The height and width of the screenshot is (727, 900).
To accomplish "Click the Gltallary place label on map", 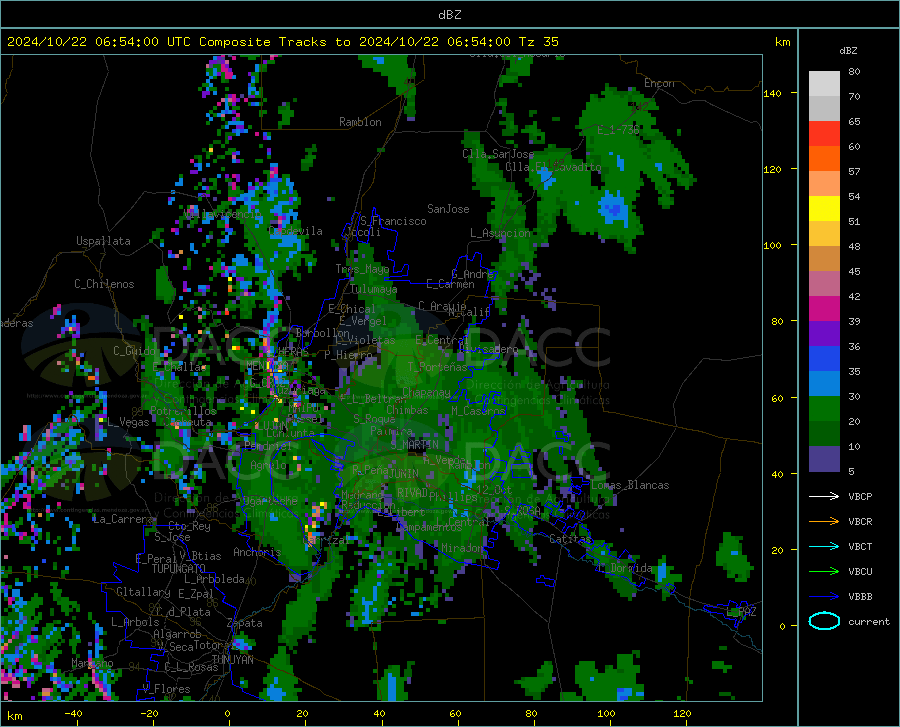I will pyautogui.click(x=143, y=592).
